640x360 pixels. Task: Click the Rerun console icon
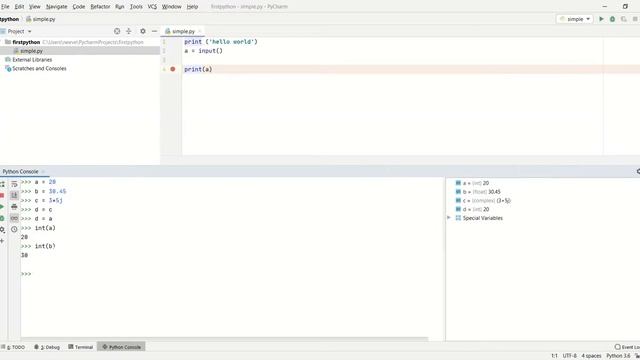pyautogui.click(x=2, y=184)
